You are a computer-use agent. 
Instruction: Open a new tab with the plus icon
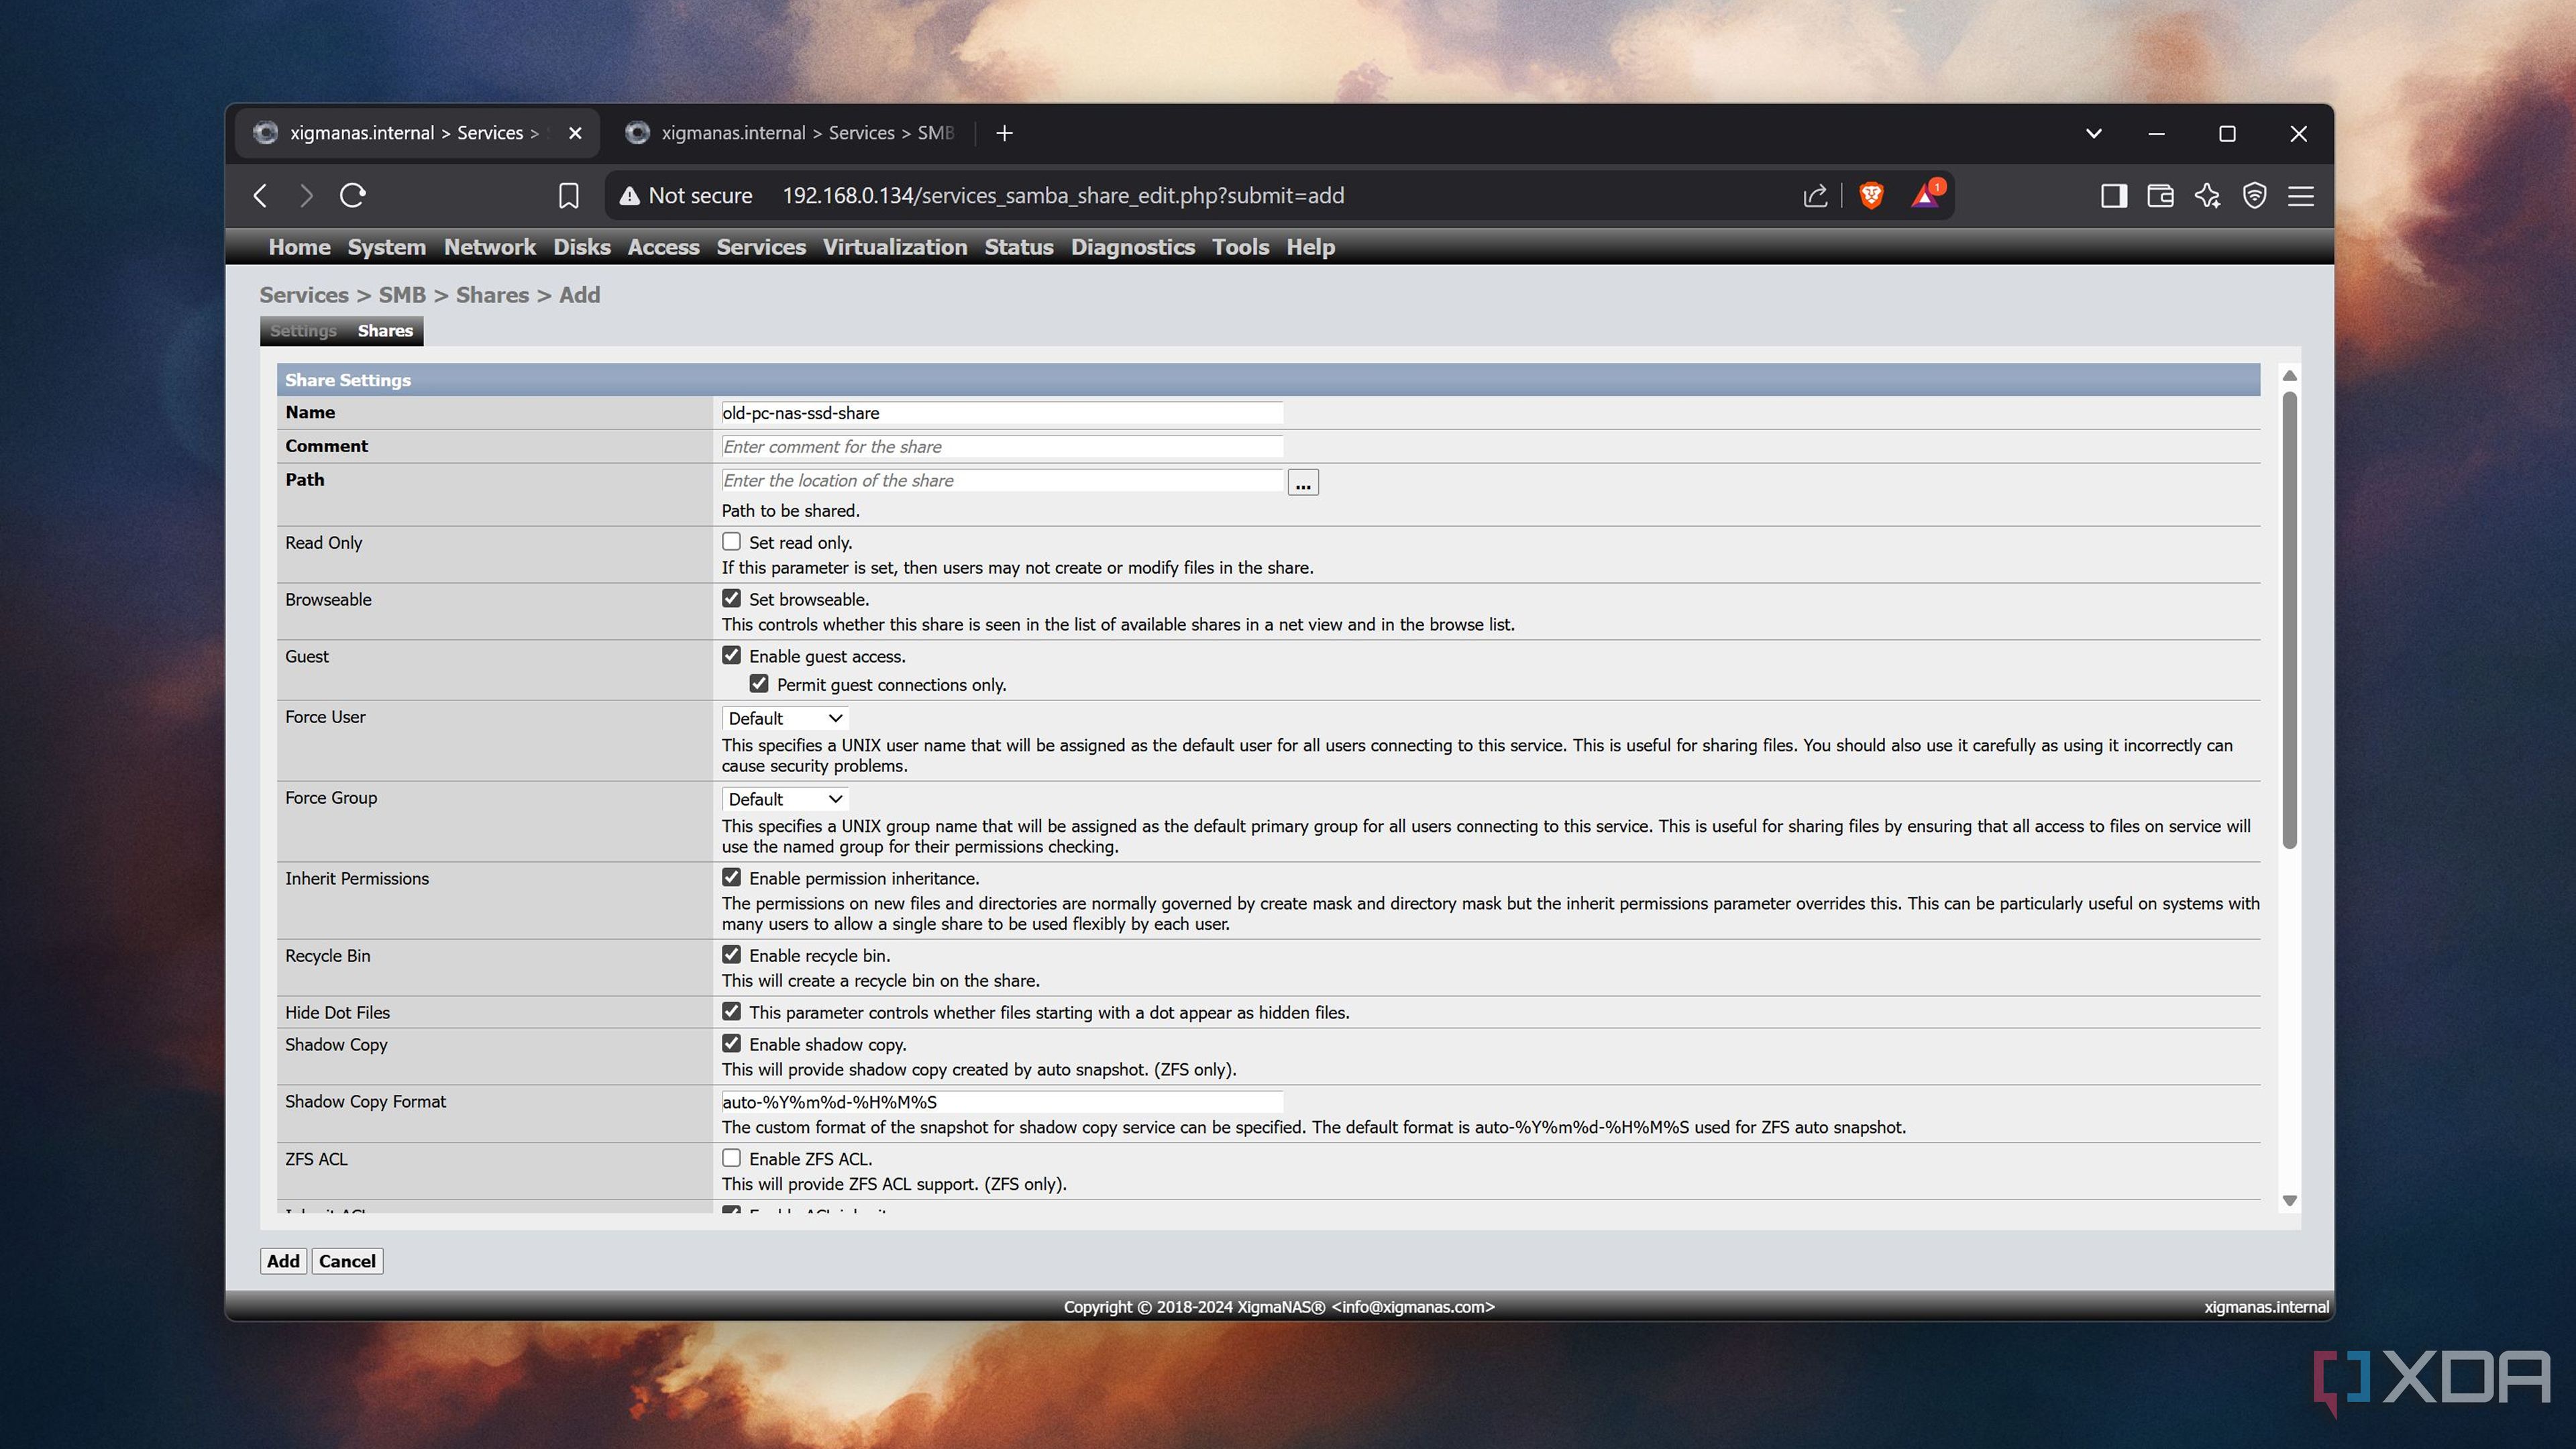[1005, 133]
